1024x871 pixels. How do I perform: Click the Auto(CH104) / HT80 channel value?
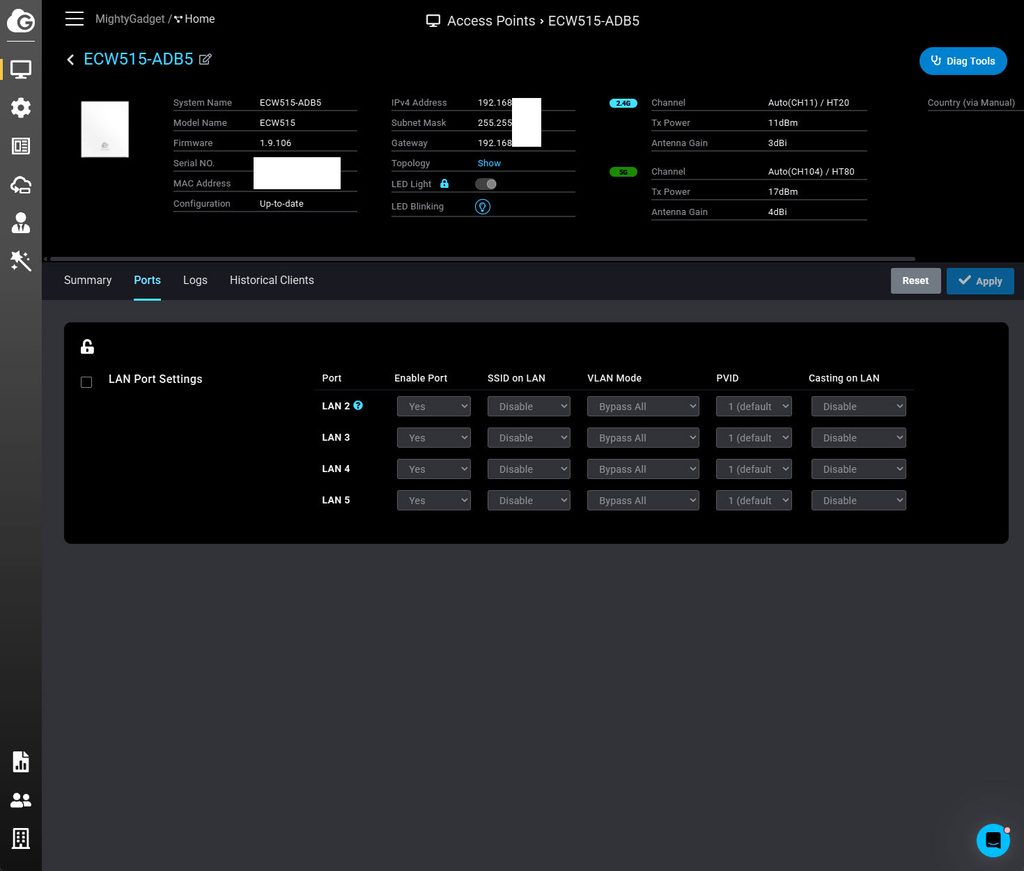click(x=811, y=172)
